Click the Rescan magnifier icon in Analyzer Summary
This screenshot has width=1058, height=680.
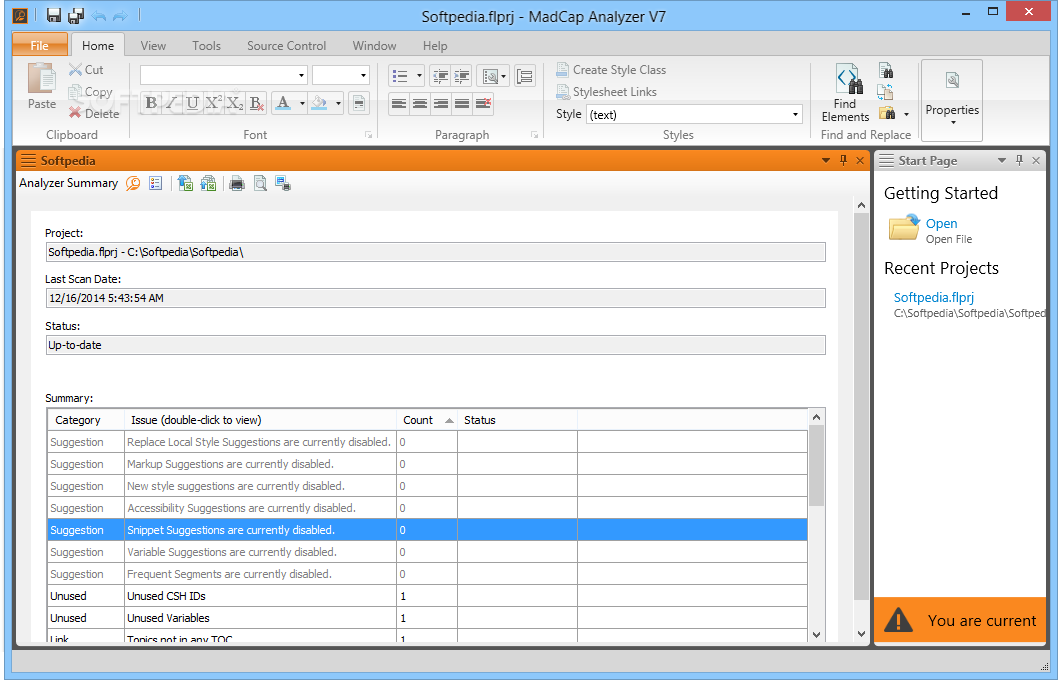click(133, 183)
